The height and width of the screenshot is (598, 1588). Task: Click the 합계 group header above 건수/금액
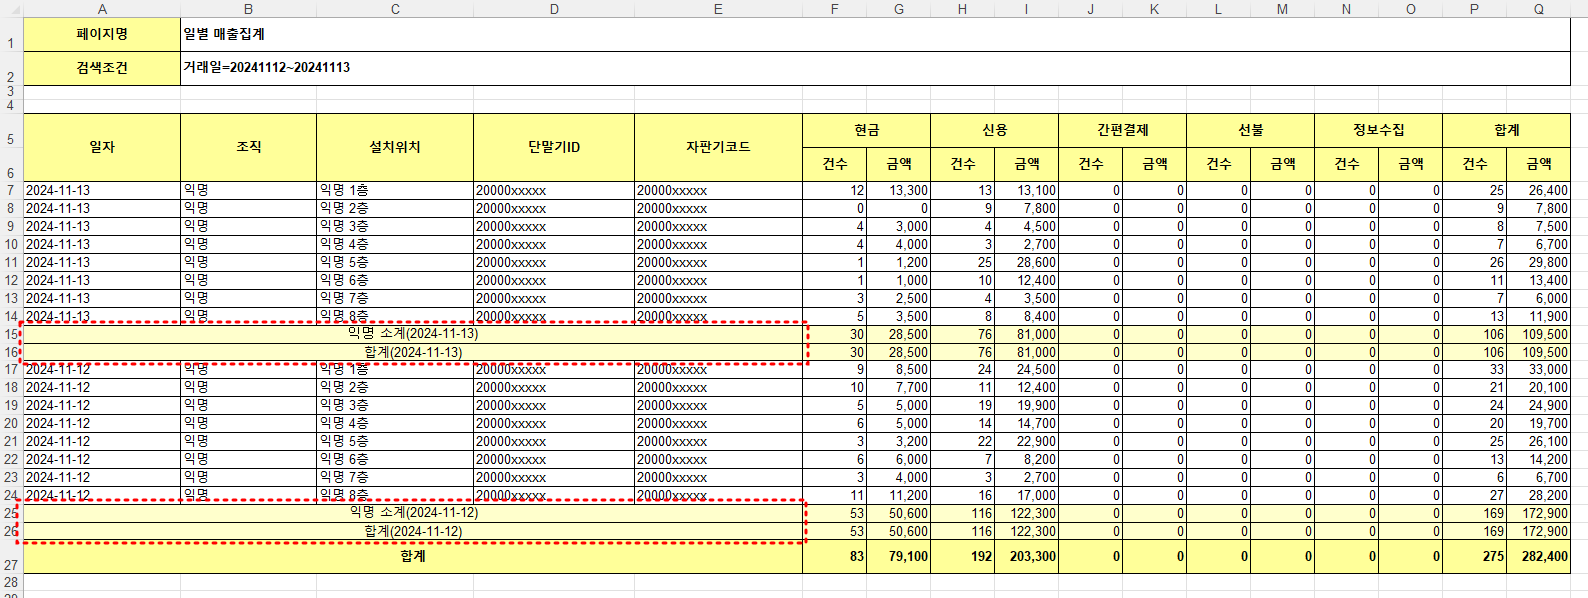pos(1507,130)
